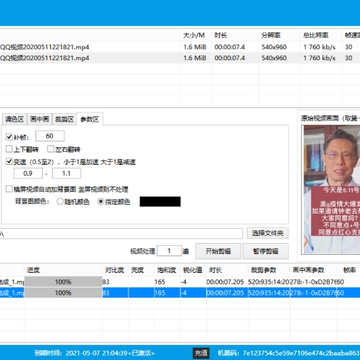Pause editing with the 暂停剪辑 button
The width and height of the screenshot is (360, 360).
266,251
